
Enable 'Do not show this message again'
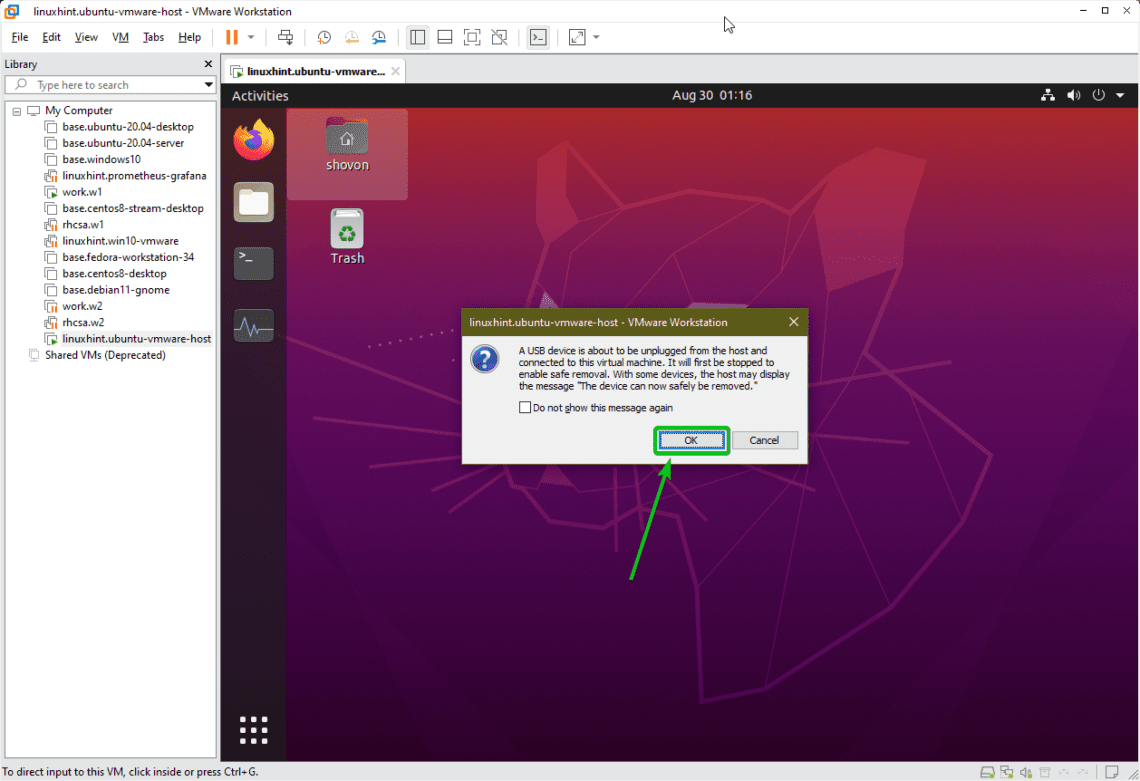pos(525,407)
